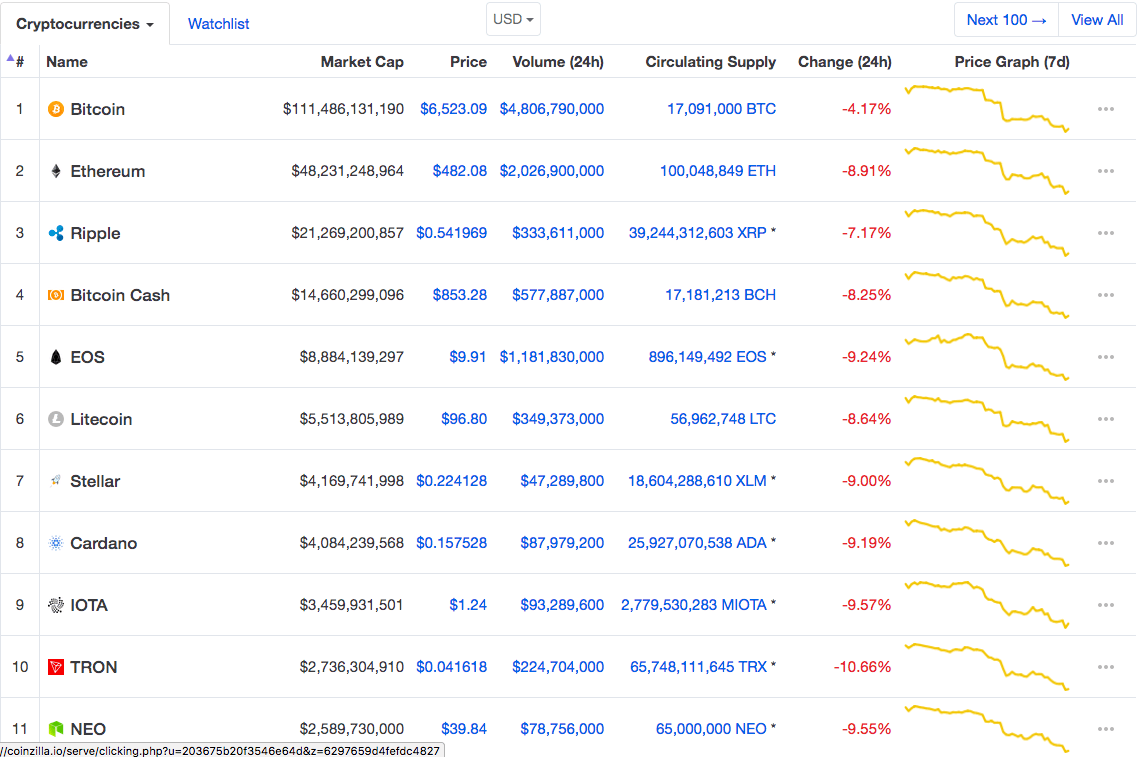Open the USD currency selector
Screen dimensions: 1144x757
coord(513,20)
